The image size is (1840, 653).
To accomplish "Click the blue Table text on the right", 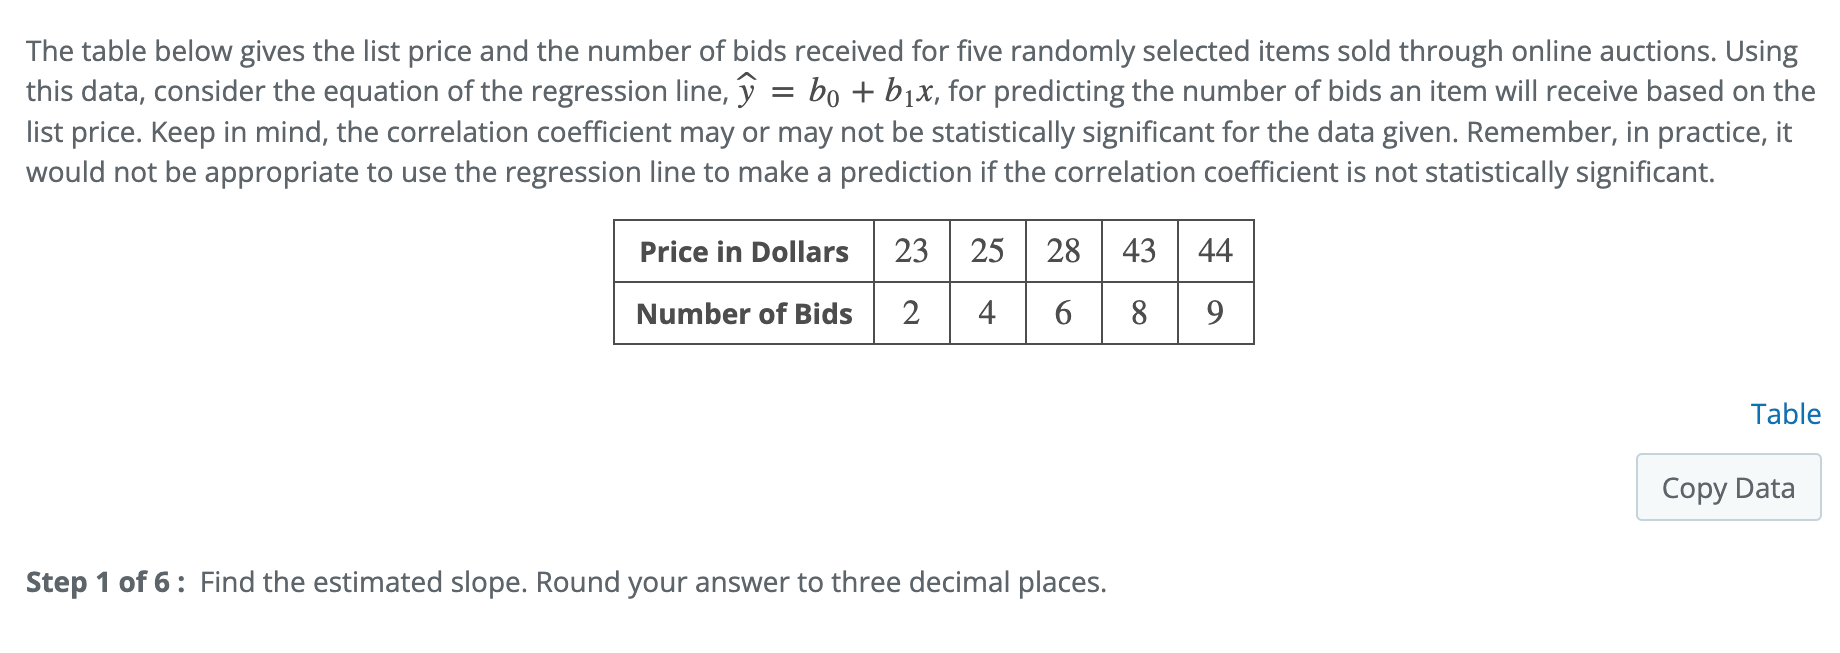I will (x=1785, y=414).
